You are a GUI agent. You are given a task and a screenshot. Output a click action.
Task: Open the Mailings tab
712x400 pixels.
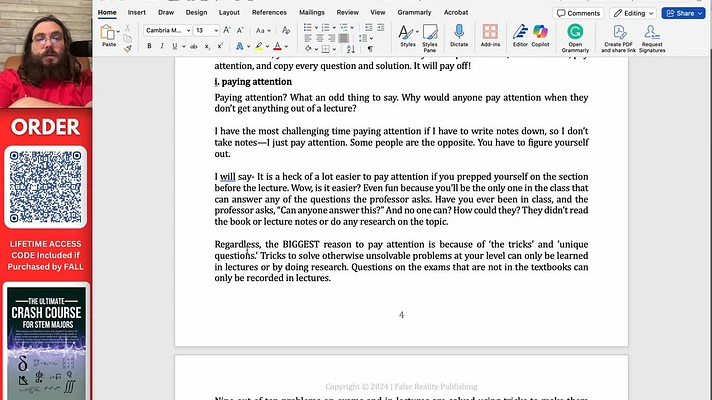(x=312, y=12)
